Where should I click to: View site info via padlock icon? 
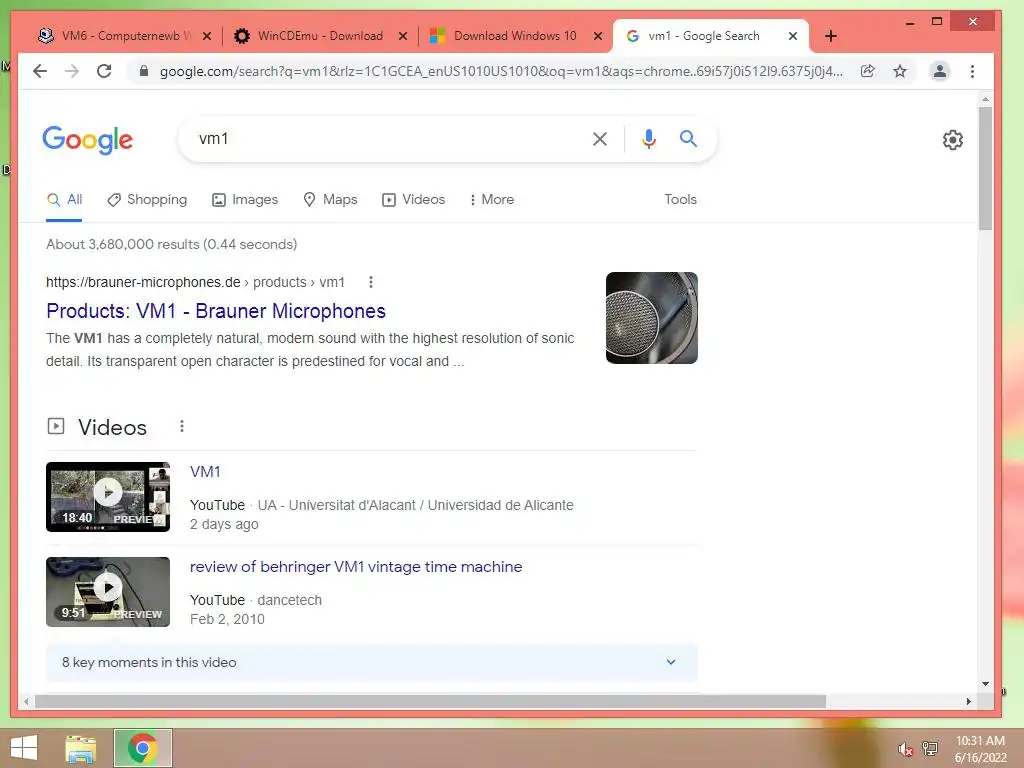click(144, 71)
